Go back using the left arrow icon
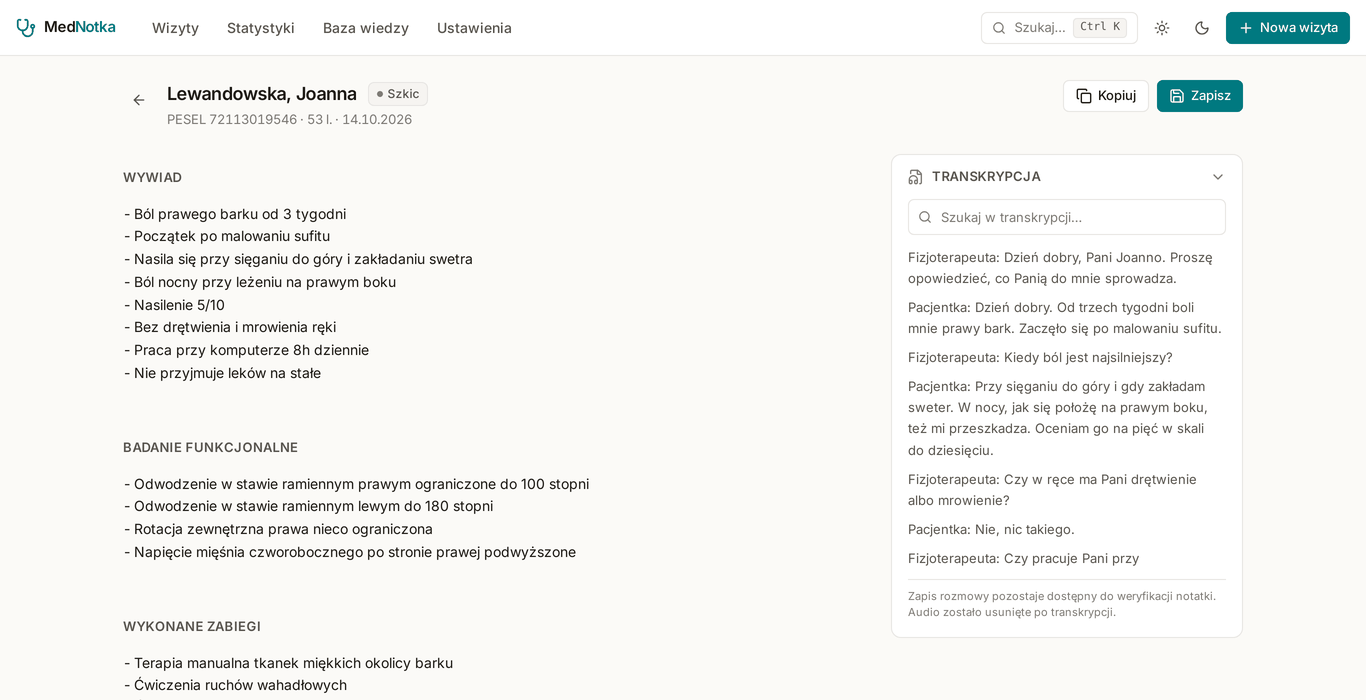This screenshot has height=700, width=1366. pos(139,100)
